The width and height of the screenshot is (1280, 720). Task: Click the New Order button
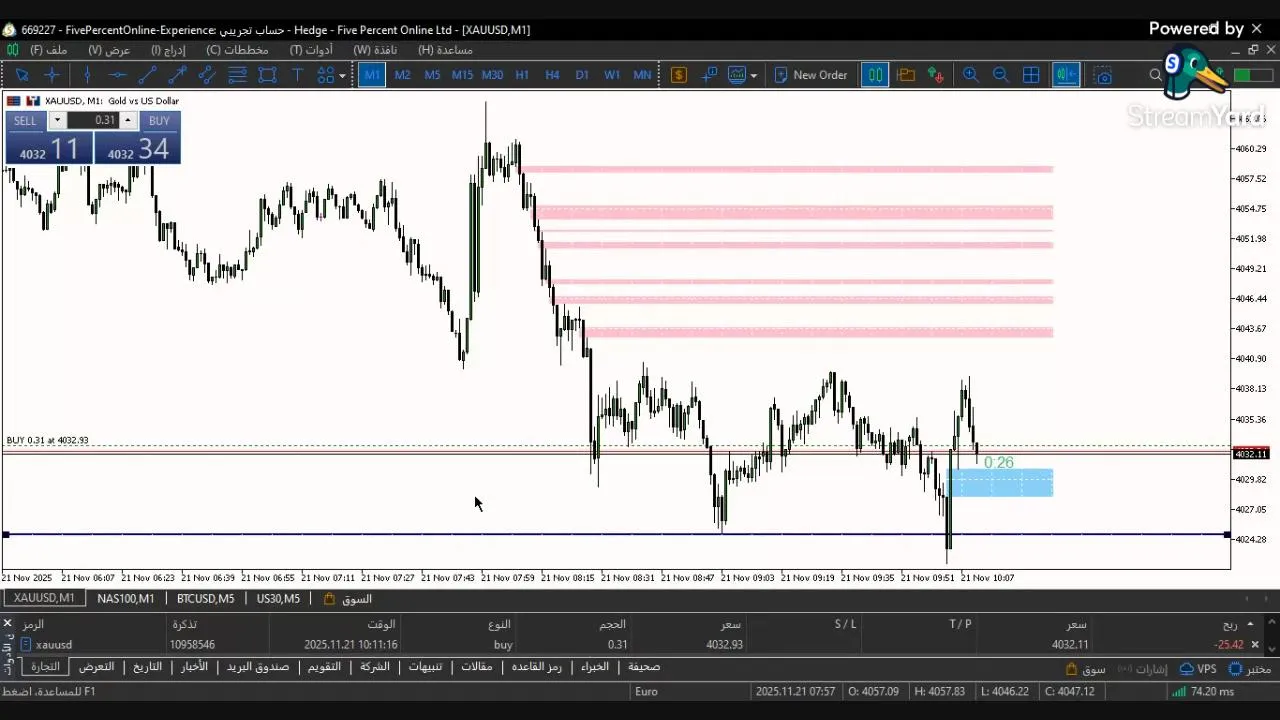(810, 75)
